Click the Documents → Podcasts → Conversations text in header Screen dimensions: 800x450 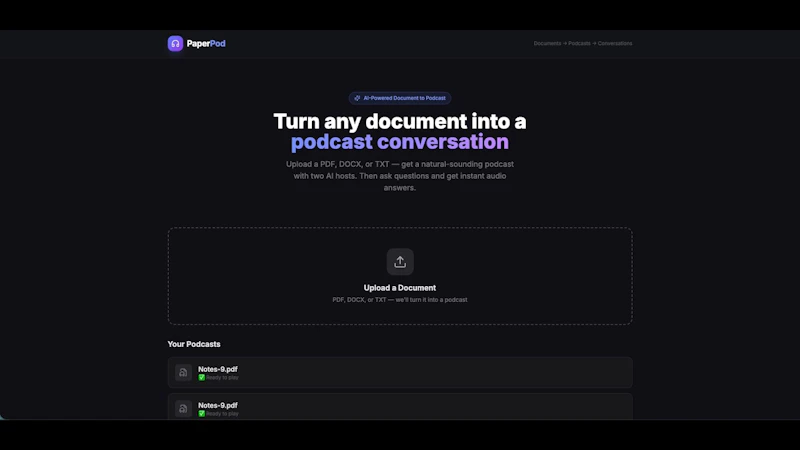583,43
